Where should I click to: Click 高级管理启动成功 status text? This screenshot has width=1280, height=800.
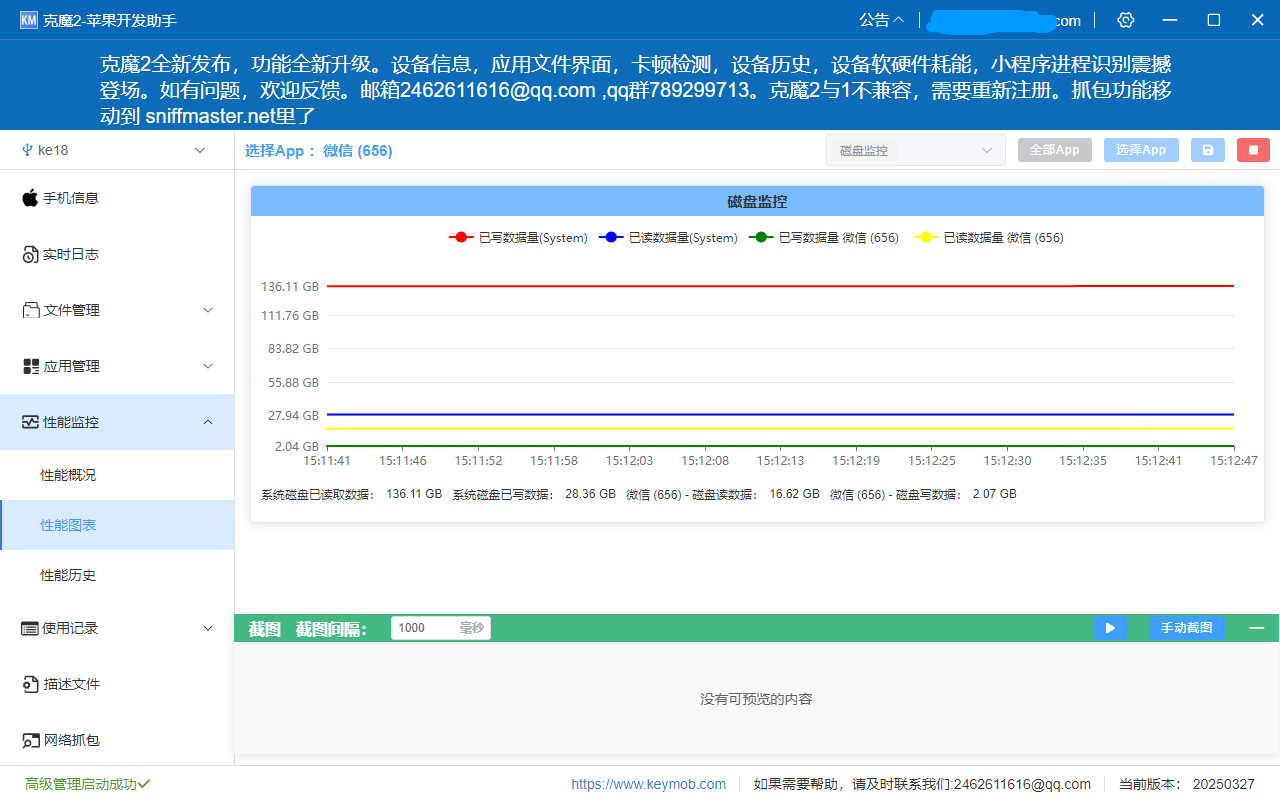[80, 784]
